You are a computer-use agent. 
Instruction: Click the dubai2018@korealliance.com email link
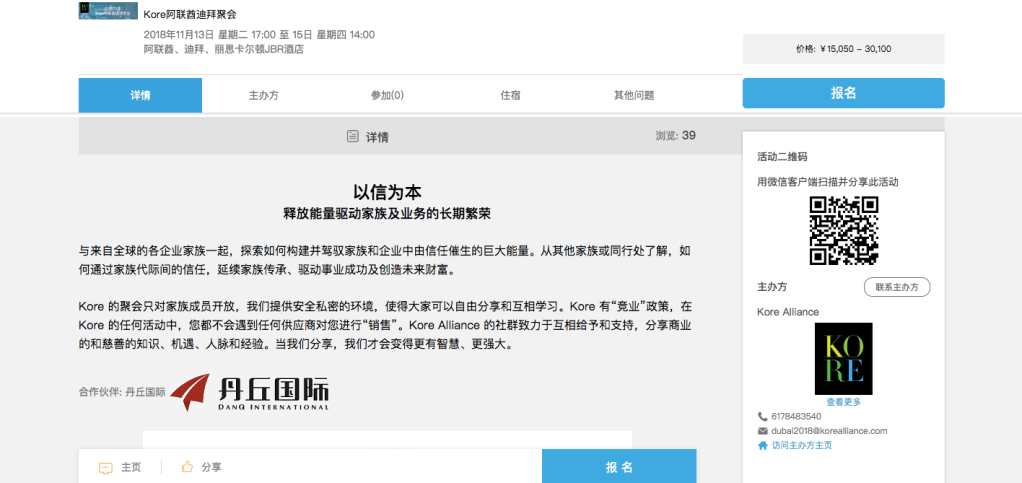tap(829, 431)
